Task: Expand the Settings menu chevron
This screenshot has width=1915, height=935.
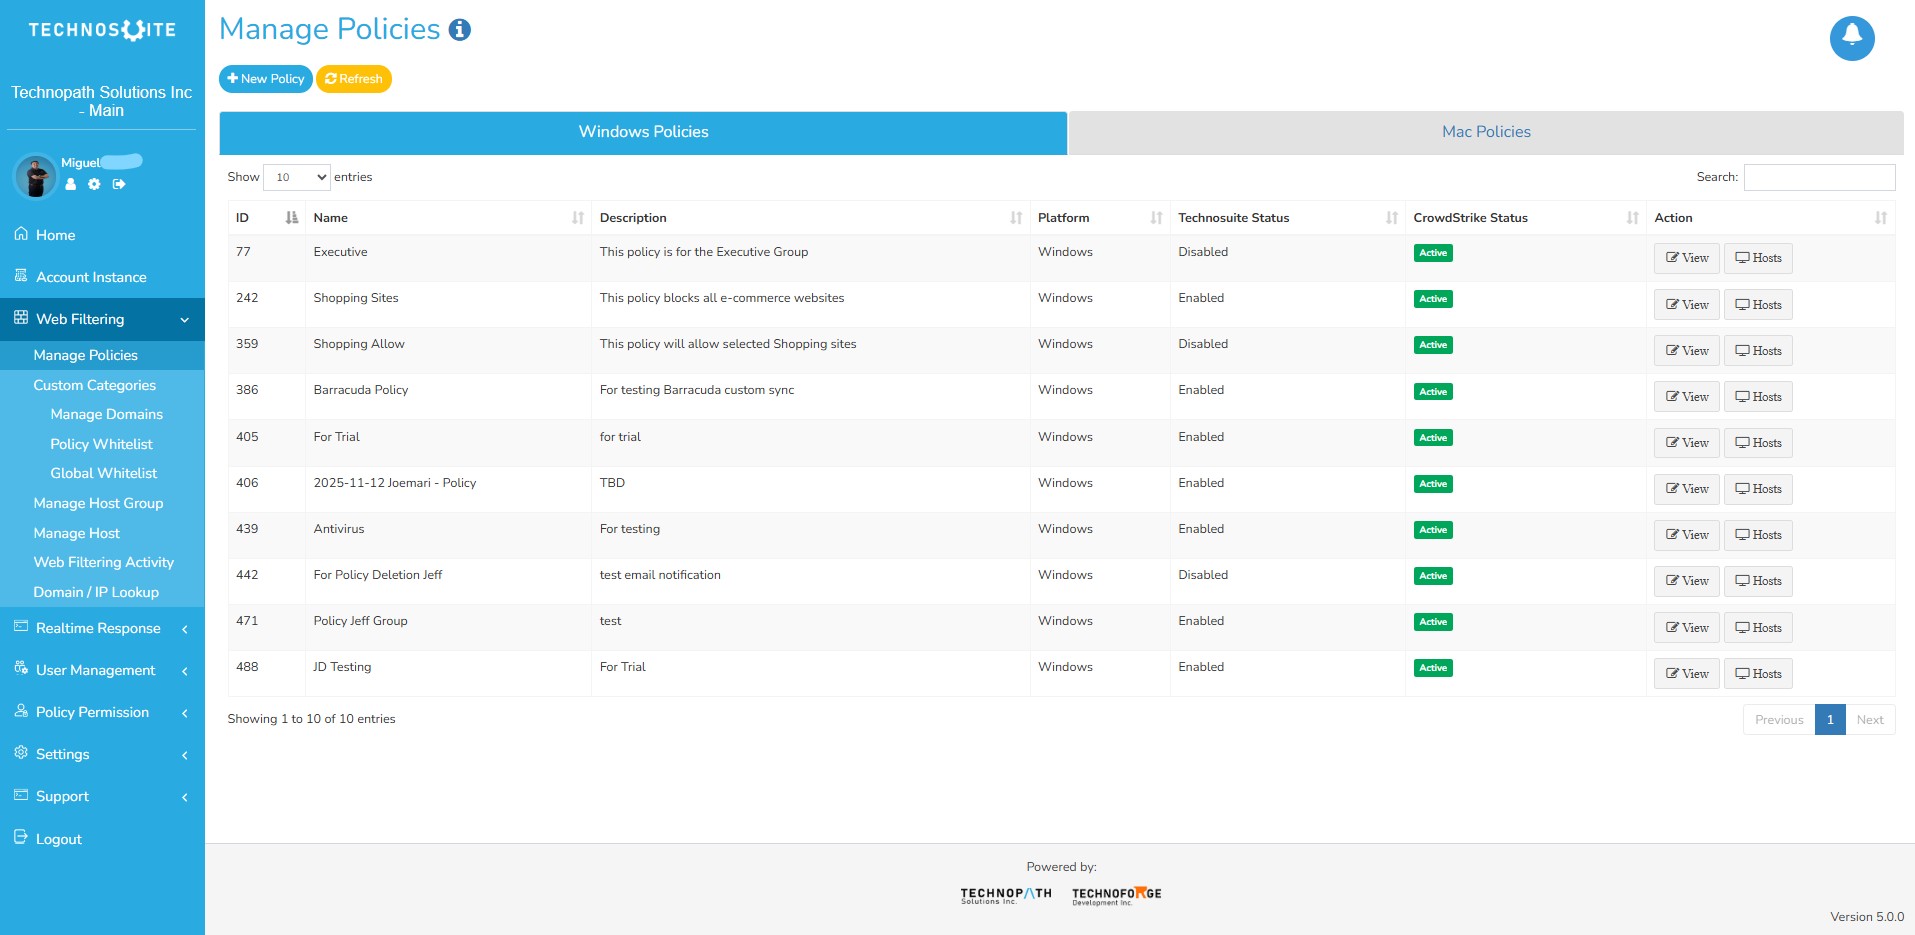Action: (185, 755)
